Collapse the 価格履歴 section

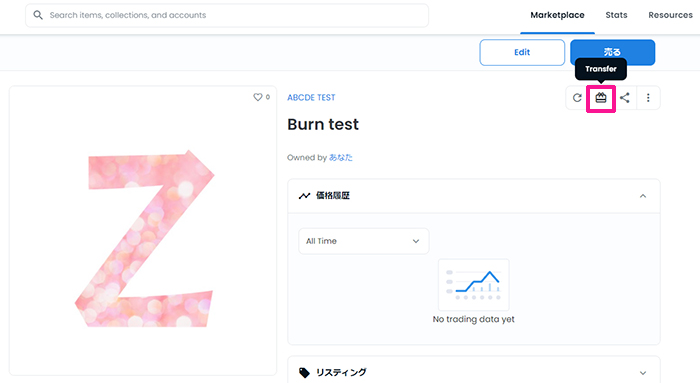click(643, 196)
